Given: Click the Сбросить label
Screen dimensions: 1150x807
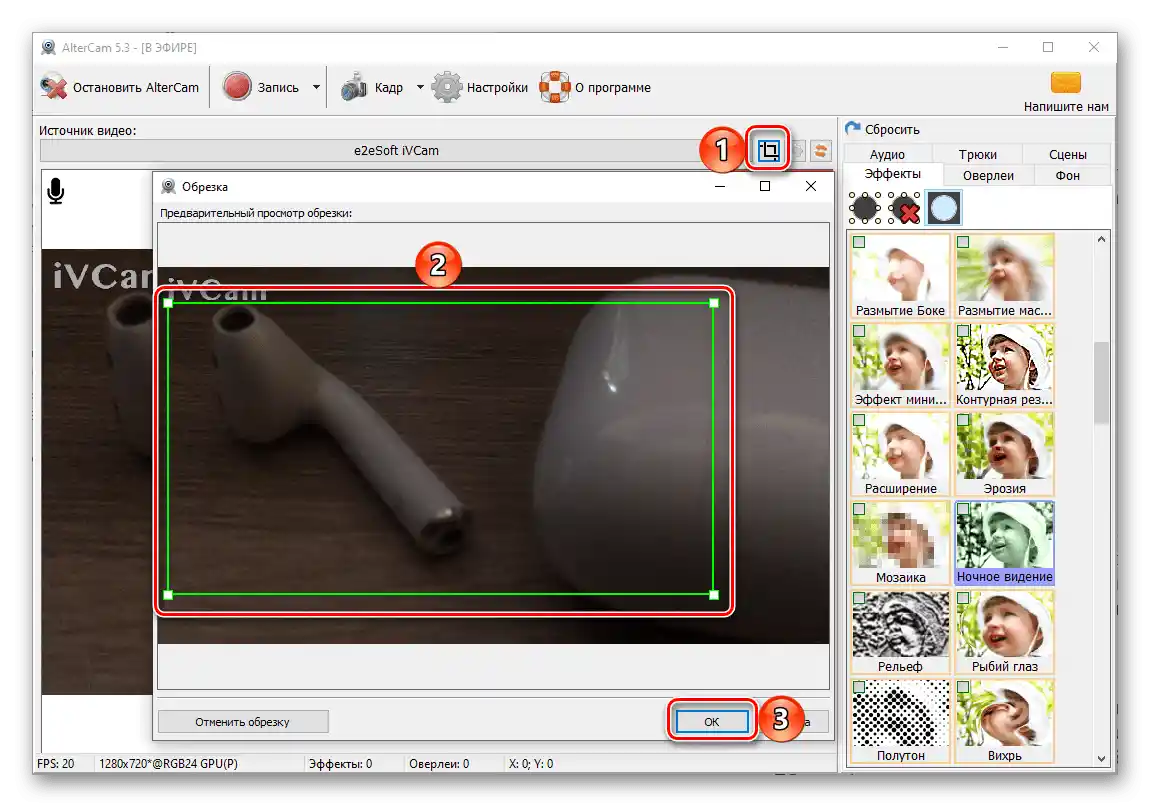Looking at the screenshot, I should coord(892,129).
